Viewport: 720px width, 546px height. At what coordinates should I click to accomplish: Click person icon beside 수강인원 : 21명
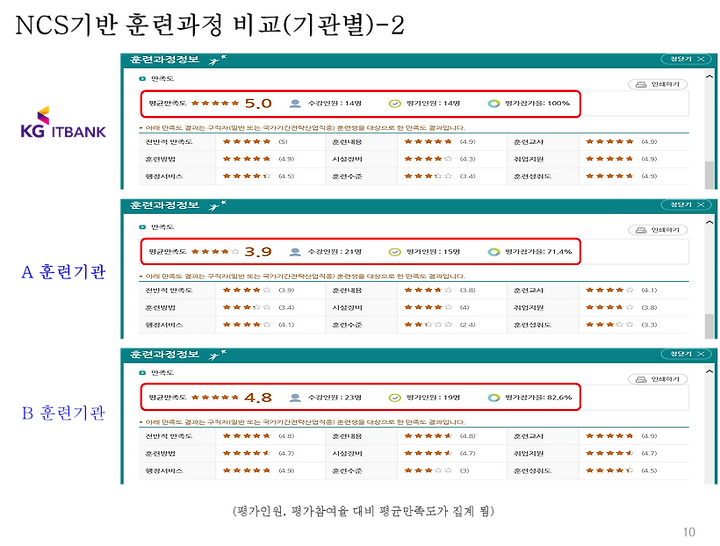pos(295,252)
